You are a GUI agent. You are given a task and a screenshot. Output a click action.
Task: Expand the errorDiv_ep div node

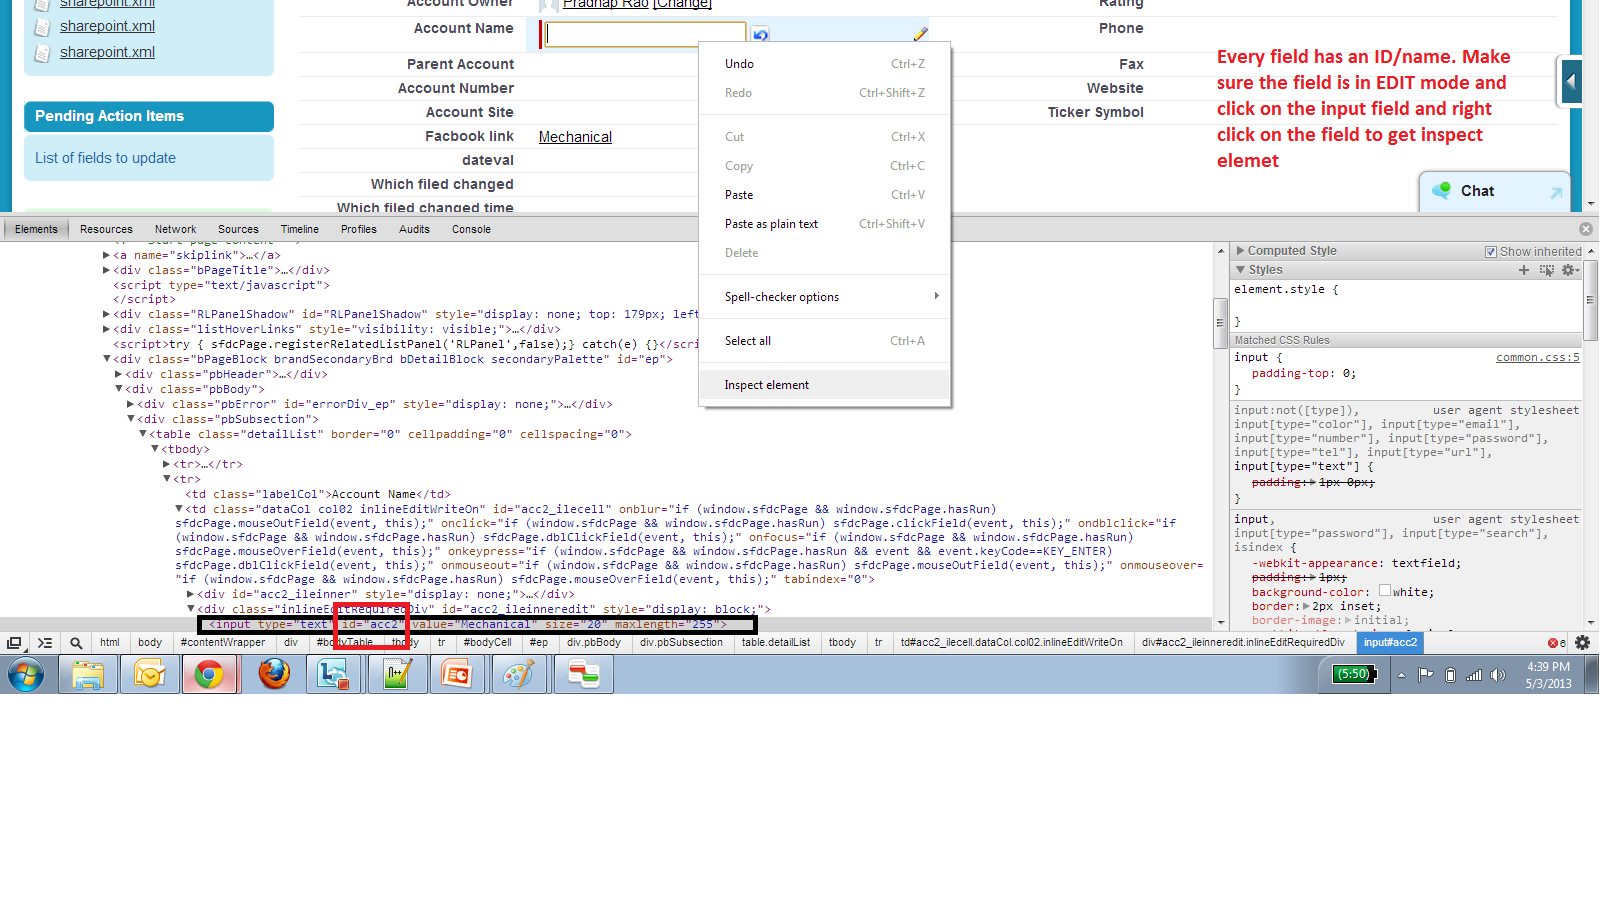131,404
